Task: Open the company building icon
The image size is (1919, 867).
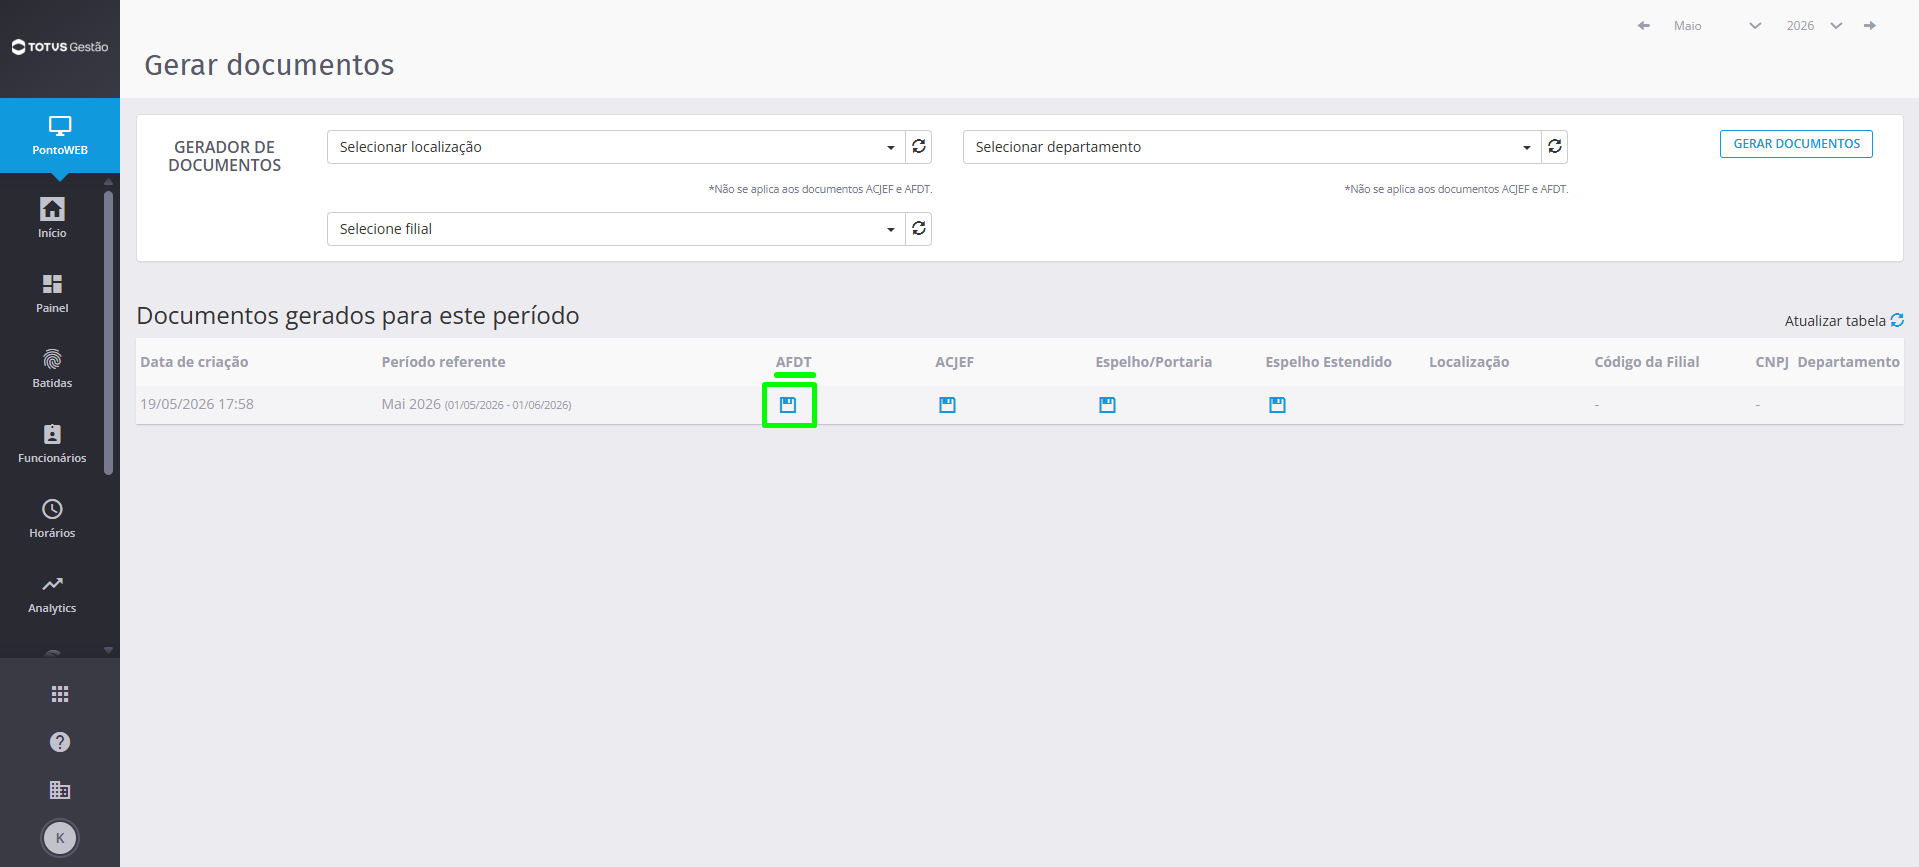Action: click(x=60, y=790)
